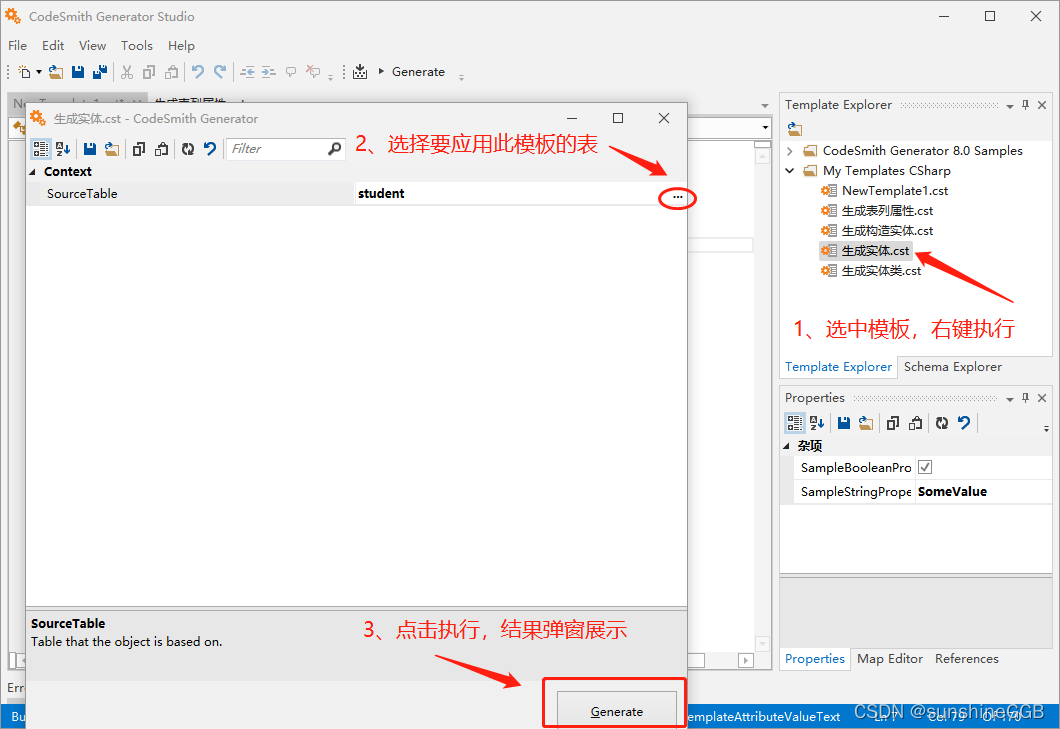The width and height of the screenshot is (1060, 729).
Task: Click Copy properties icon in Generator dialog
Action: tap(139, 149)
